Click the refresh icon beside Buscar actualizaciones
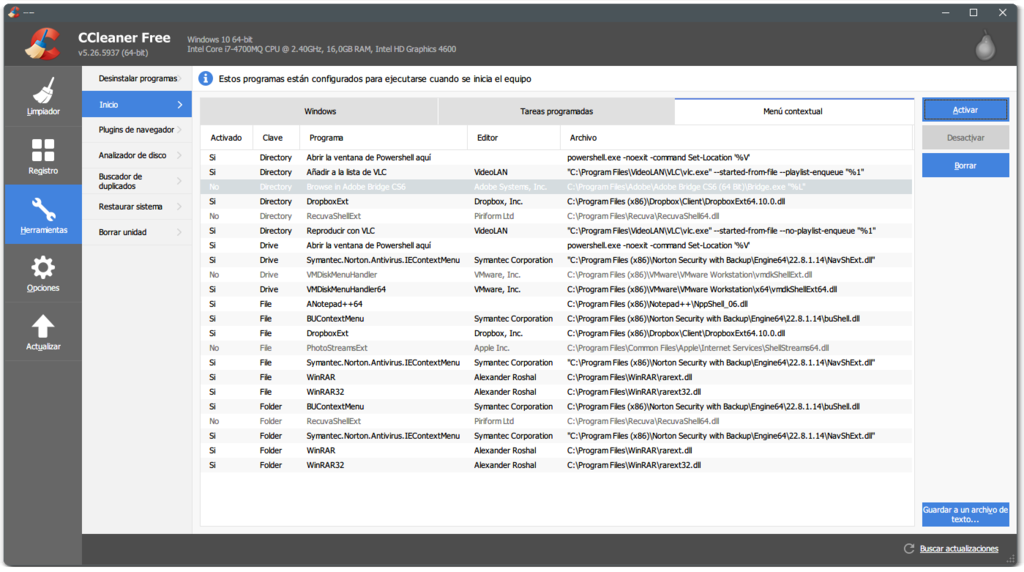 point(908,549)
